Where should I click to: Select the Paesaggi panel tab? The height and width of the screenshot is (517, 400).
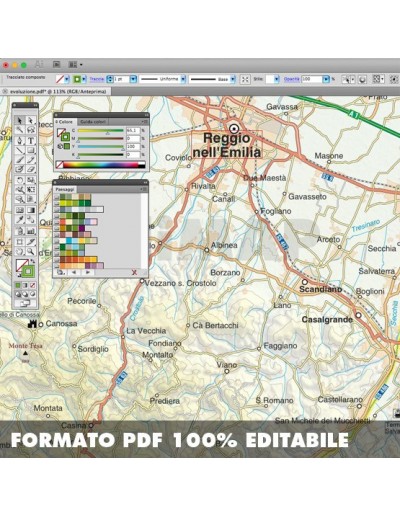[x=65, y=189]
